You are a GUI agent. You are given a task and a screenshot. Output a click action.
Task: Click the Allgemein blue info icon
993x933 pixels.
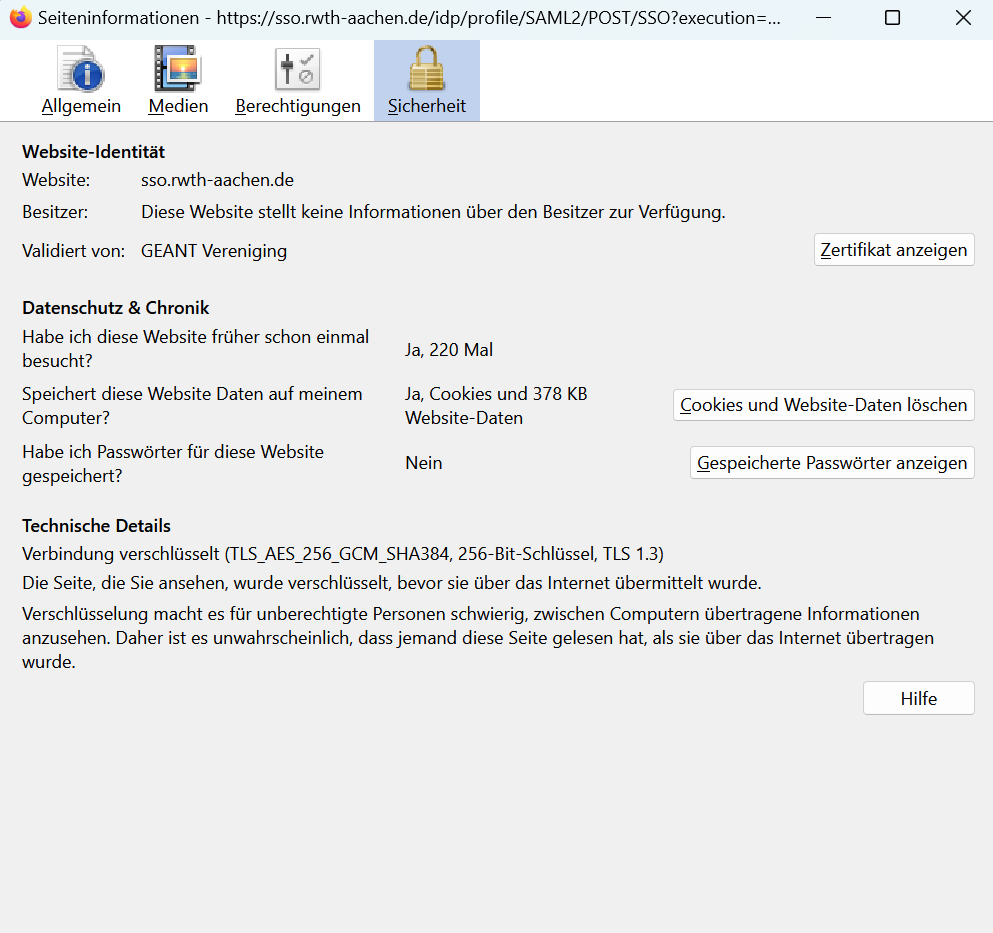click(81, 70)
